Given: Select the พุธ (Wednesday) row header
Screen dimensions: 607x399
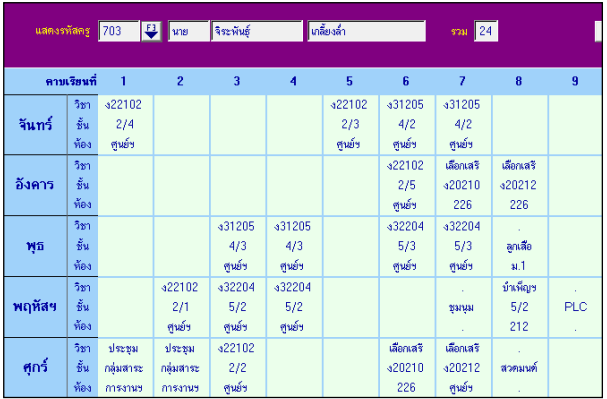Looking at the screenshot, I should pos(36,246).
